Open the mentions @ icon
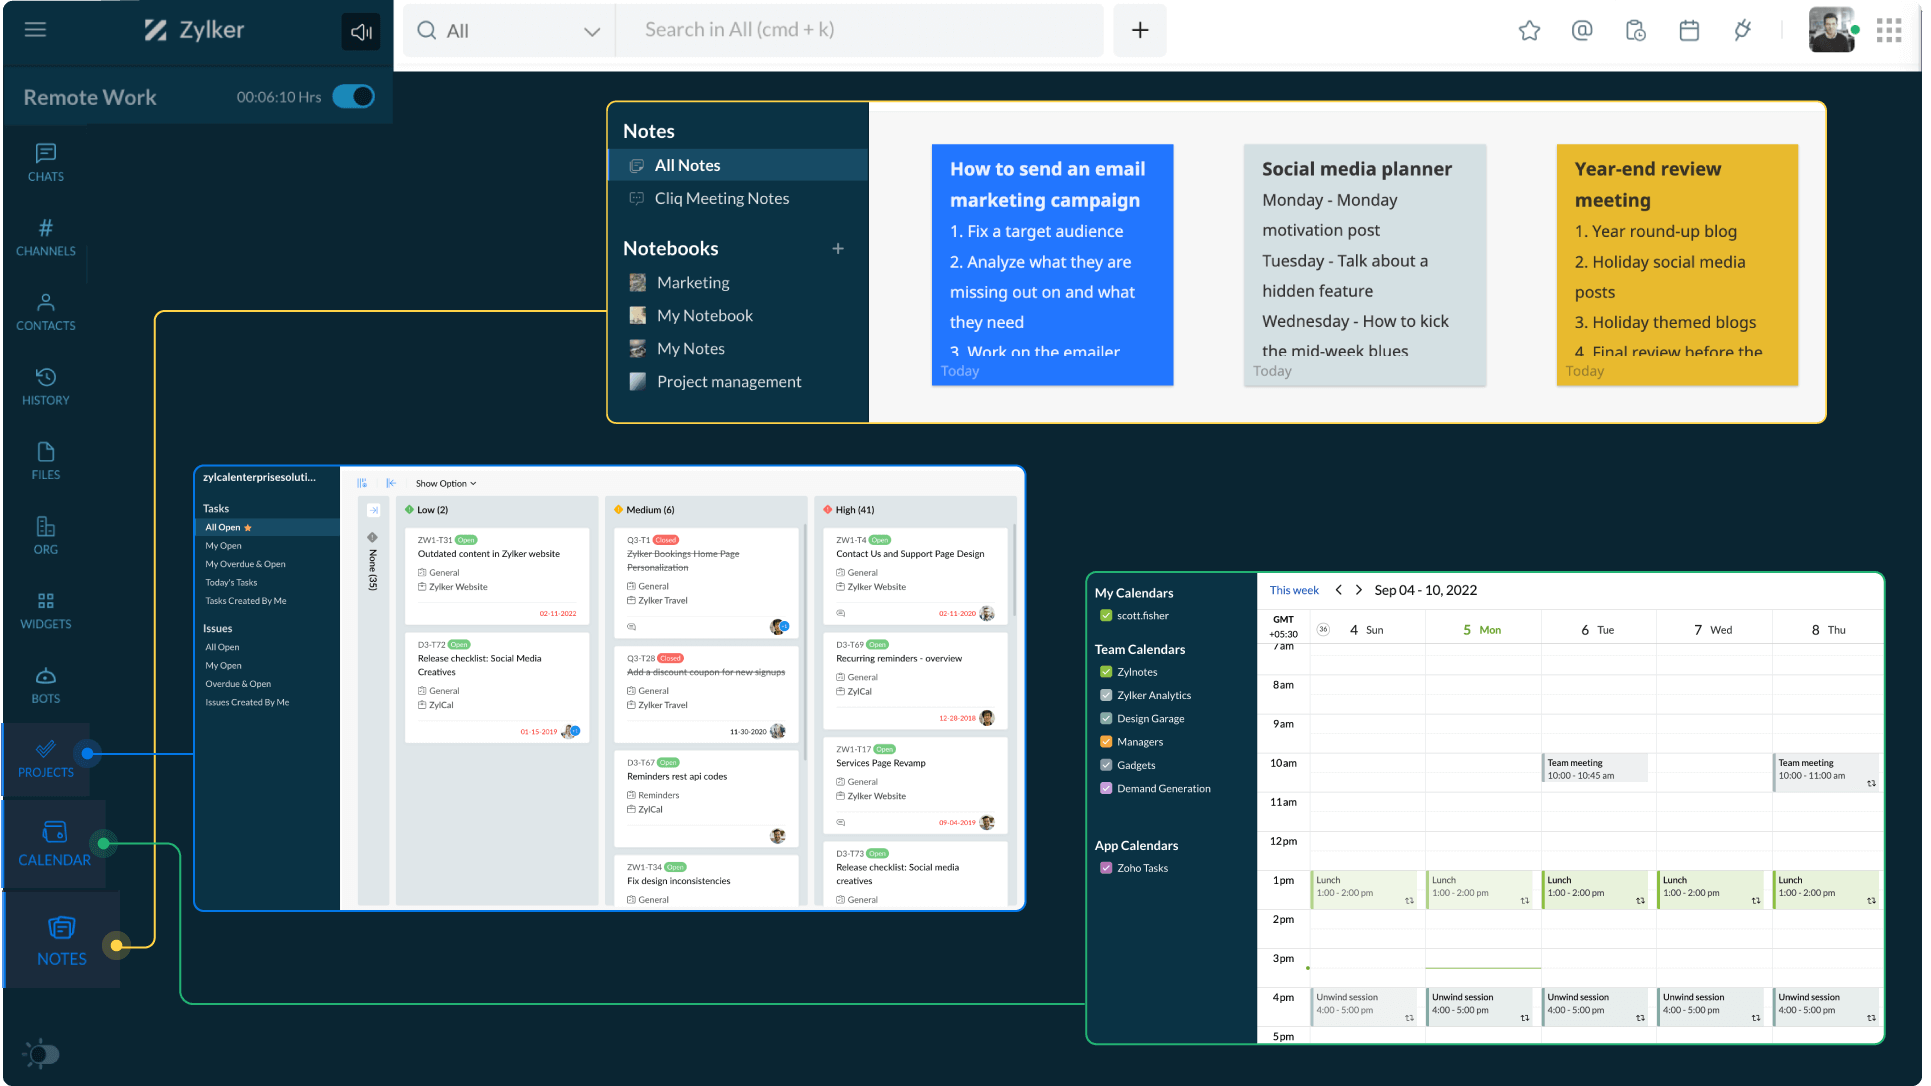This screenshot has width=1931, height=1086. pos(1582,31)
